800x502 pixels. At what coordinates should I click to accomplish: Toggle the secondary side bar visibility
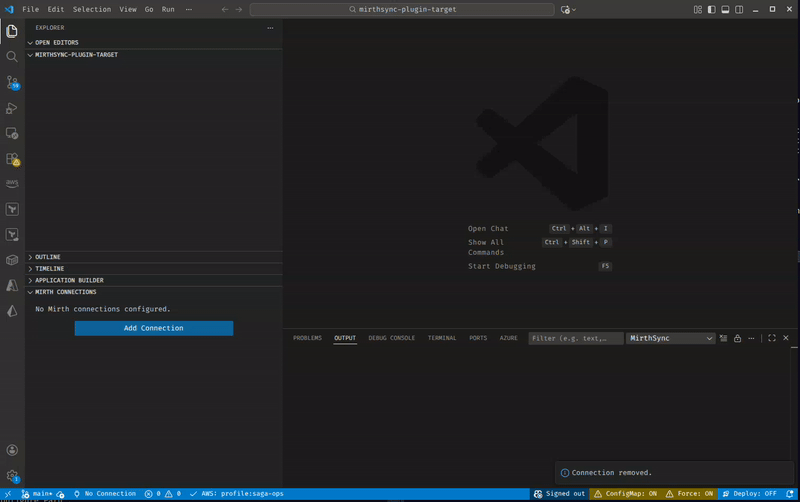pyautogui.click(x=739, y=9)
